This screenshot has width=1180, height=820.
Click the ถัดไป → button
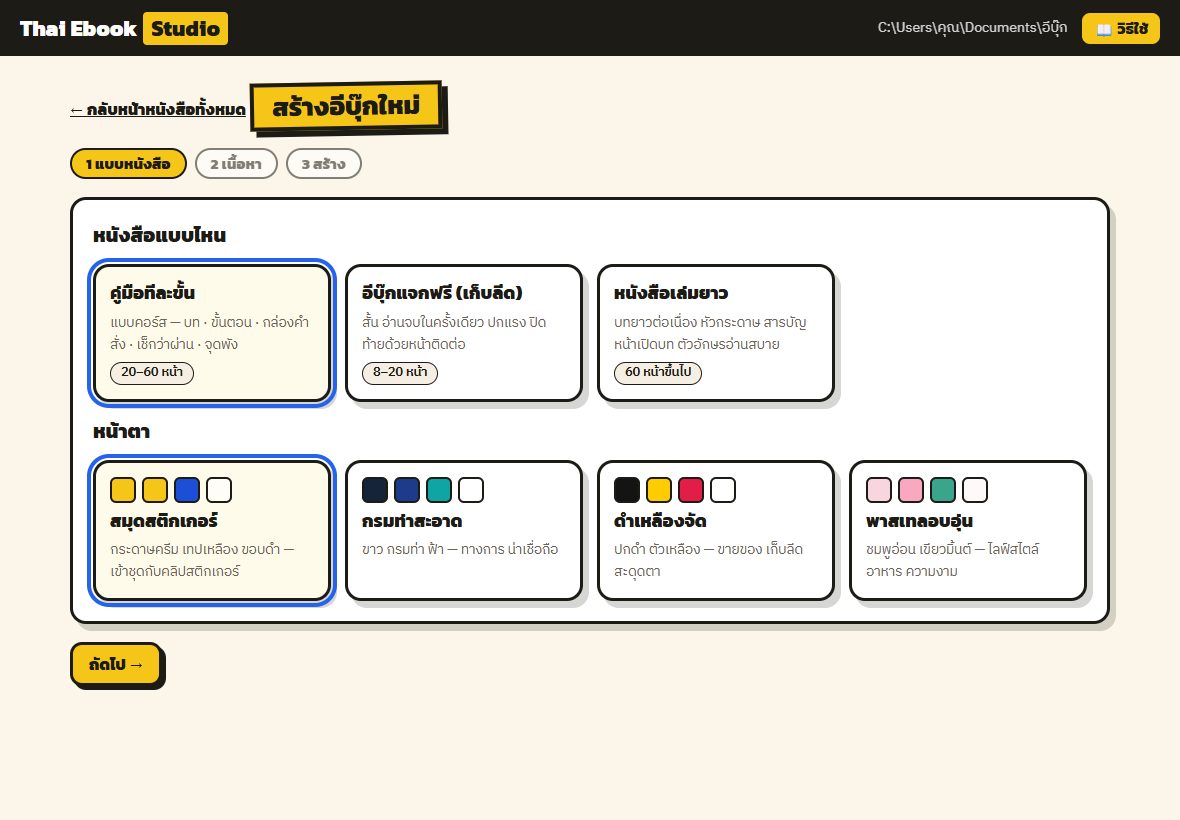coord(116,664)
